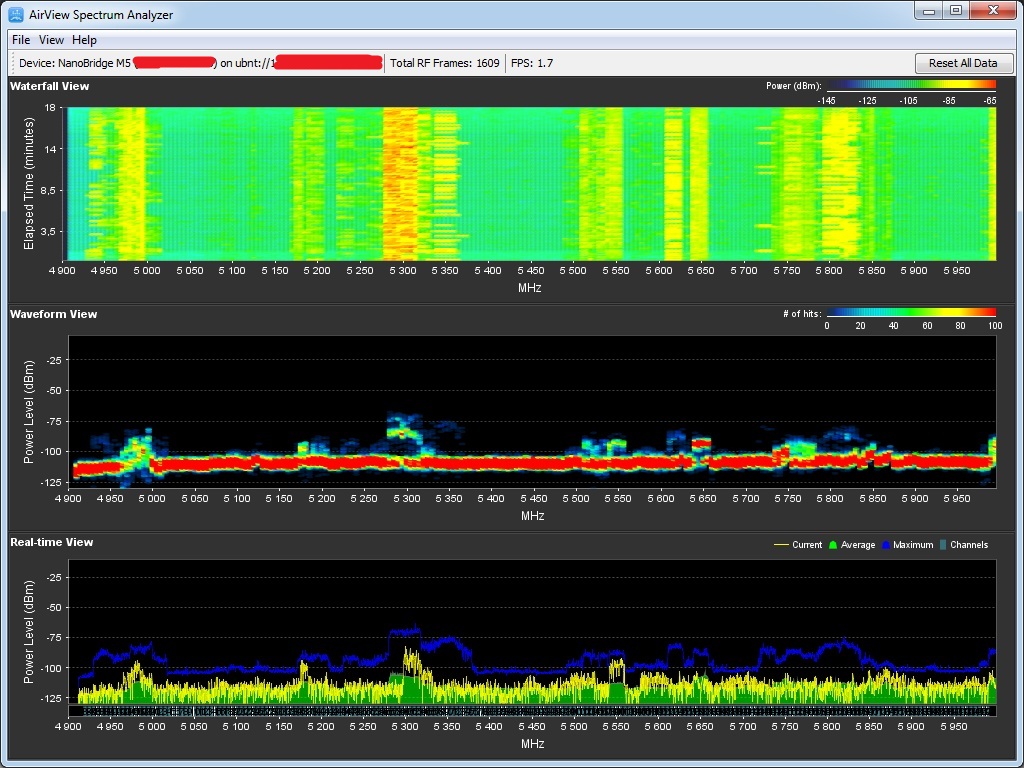Click the Total RF Frames counter
Screen dimensions: 1024x768
point(444,63)
